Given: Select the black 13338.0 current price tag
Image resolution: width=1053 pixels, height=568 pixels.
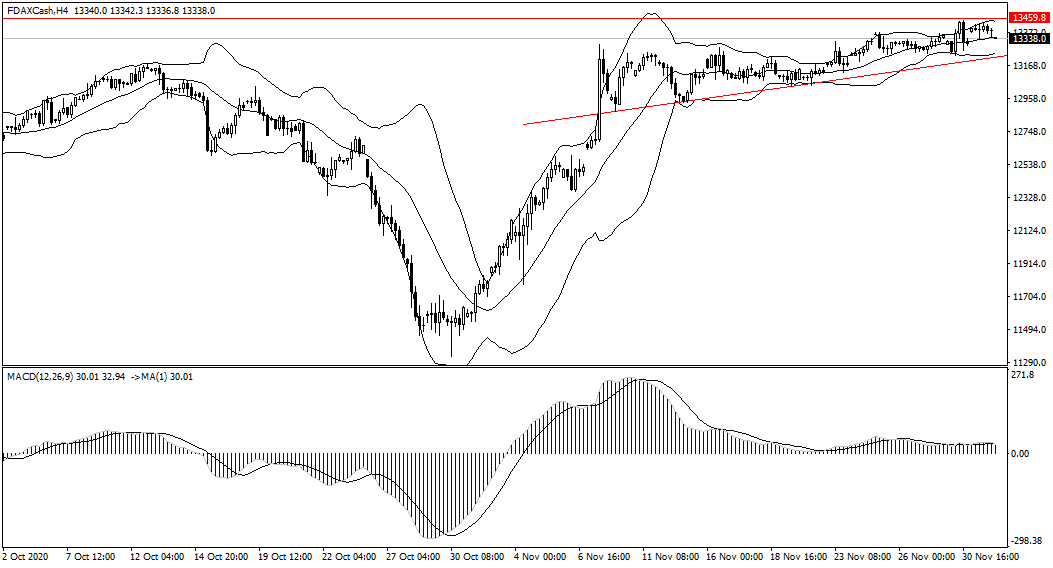Looking at the screenshot, I should (1028, 39).
